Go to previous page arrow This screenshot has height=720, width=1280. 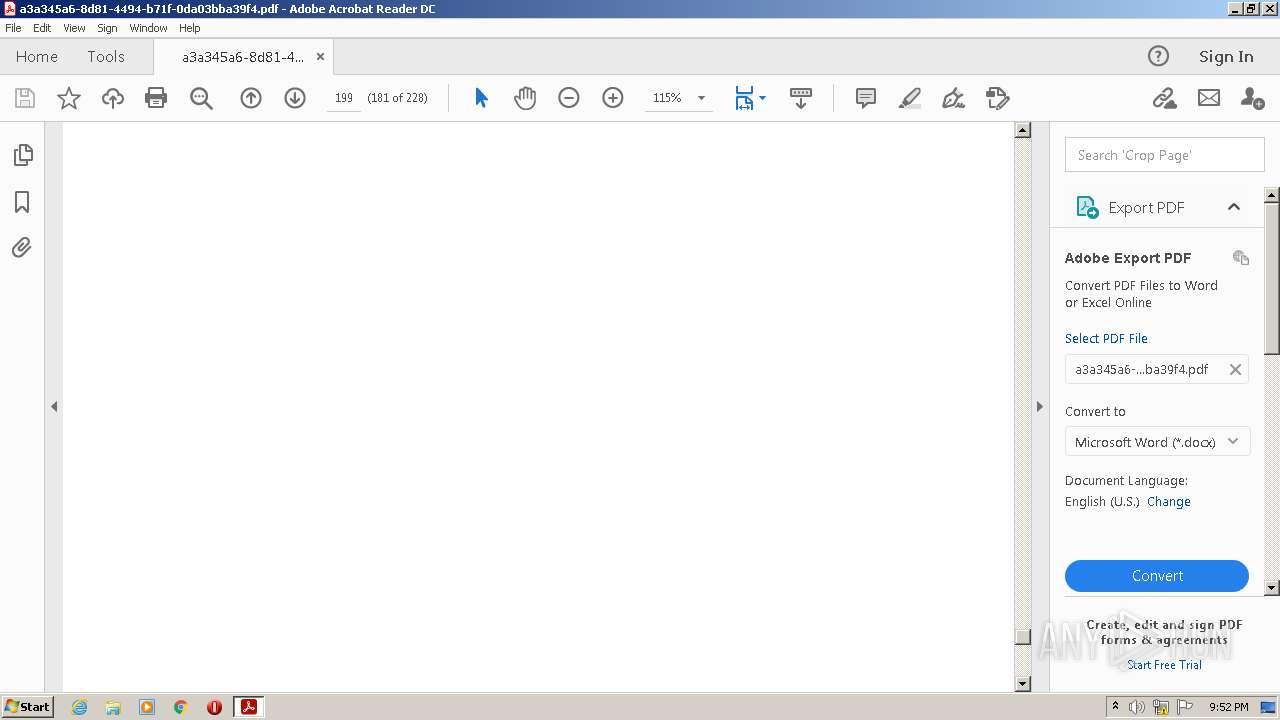click(x=251, y=98)
